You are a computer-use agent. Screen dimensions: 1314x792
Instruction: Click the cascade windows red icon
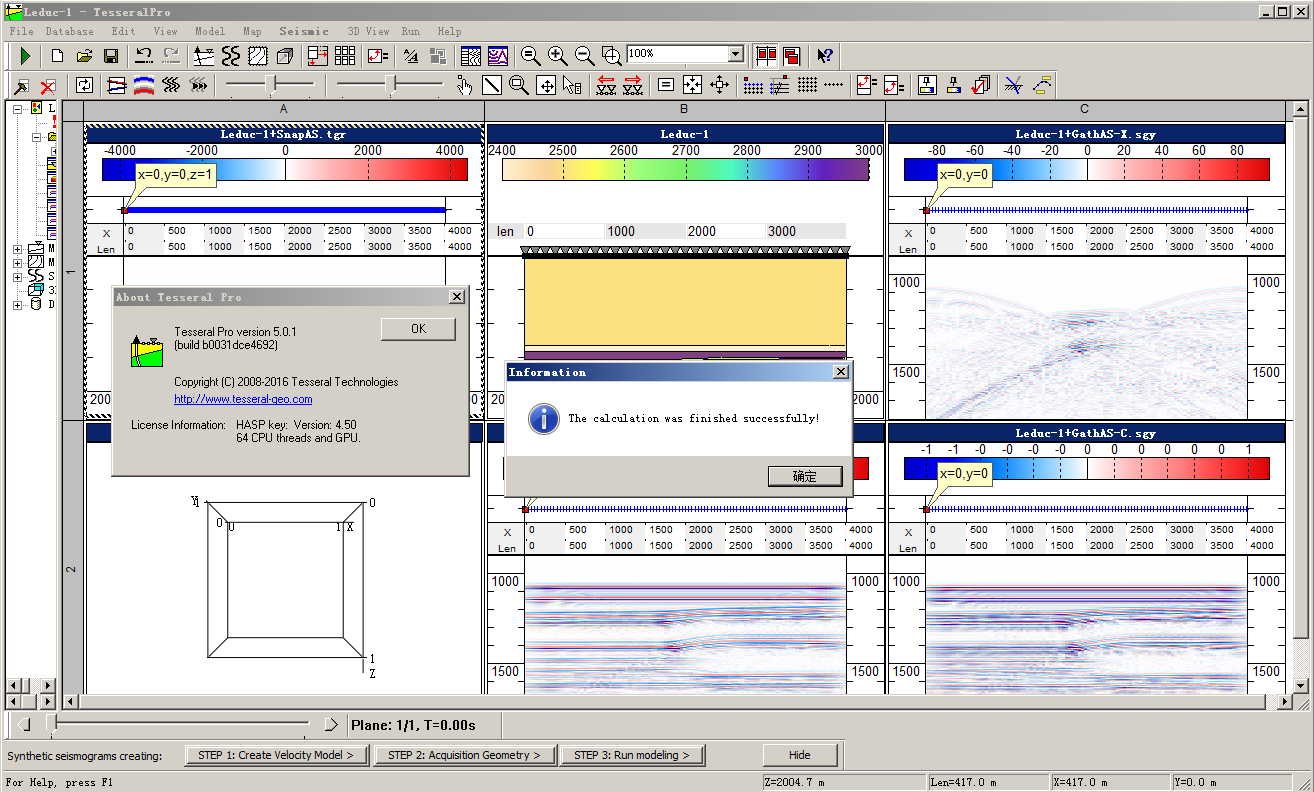792,56
